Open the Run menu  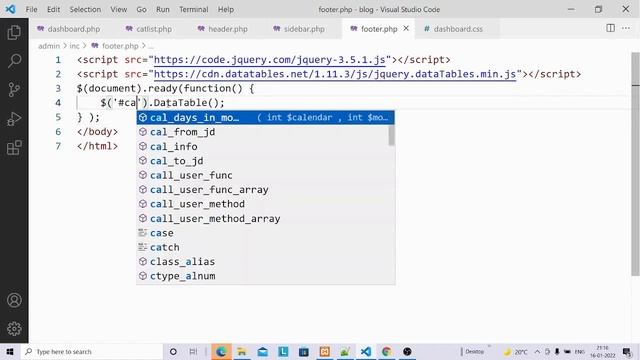tap(162, 9)
